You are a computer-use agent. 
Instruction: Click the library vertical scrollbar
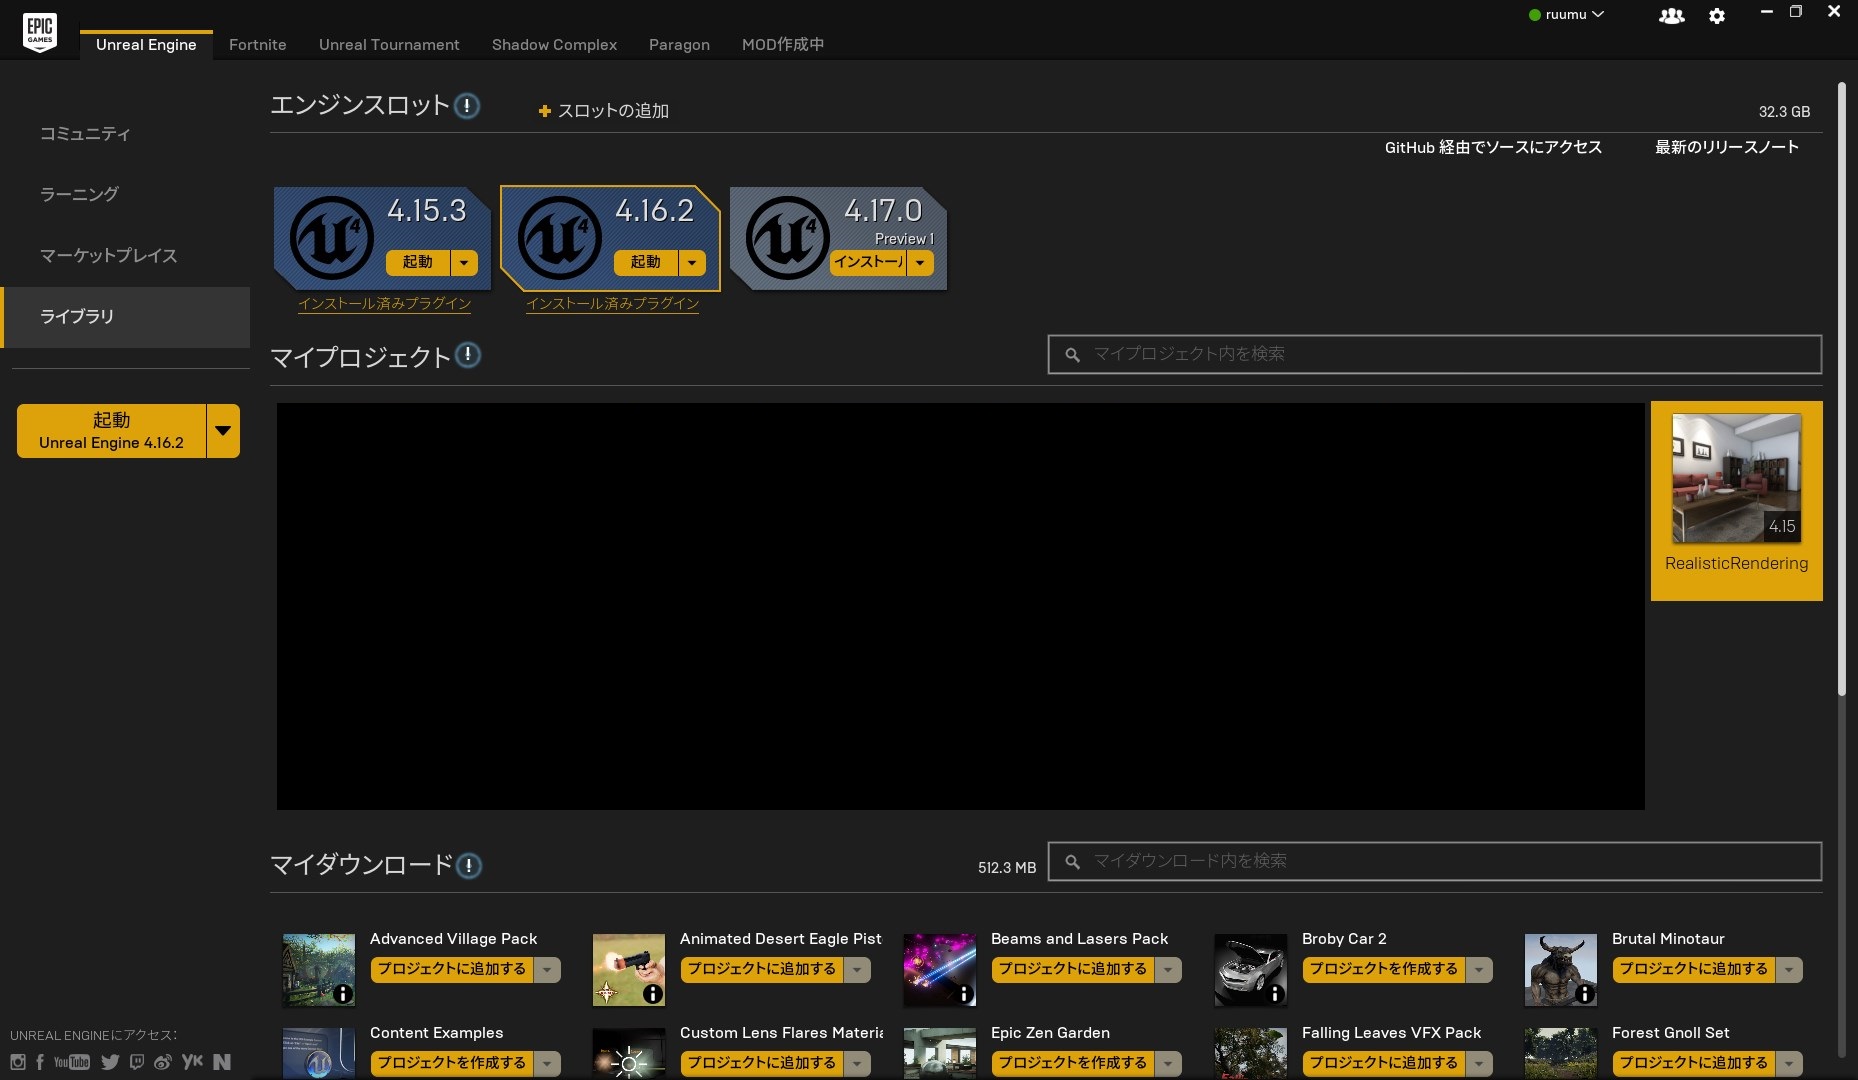click(1841, 390)
